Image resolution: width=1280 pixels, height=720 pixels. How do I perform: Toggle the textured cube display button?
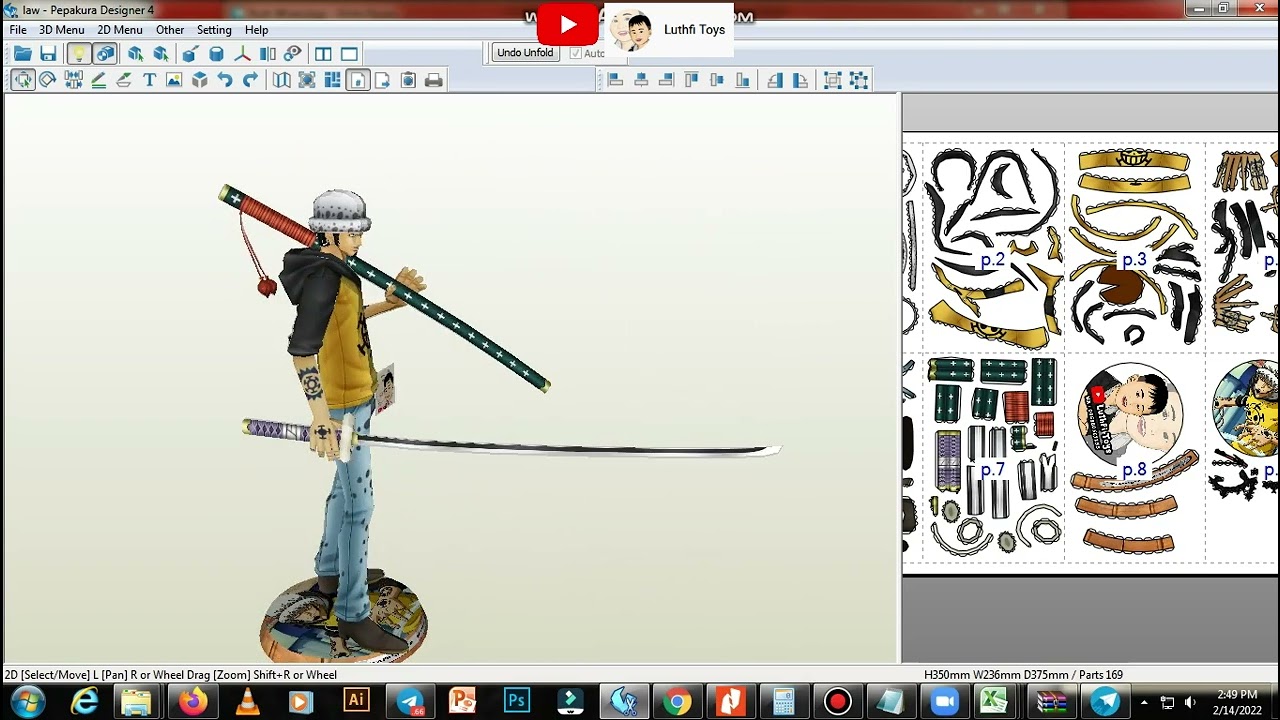point(104,54)
